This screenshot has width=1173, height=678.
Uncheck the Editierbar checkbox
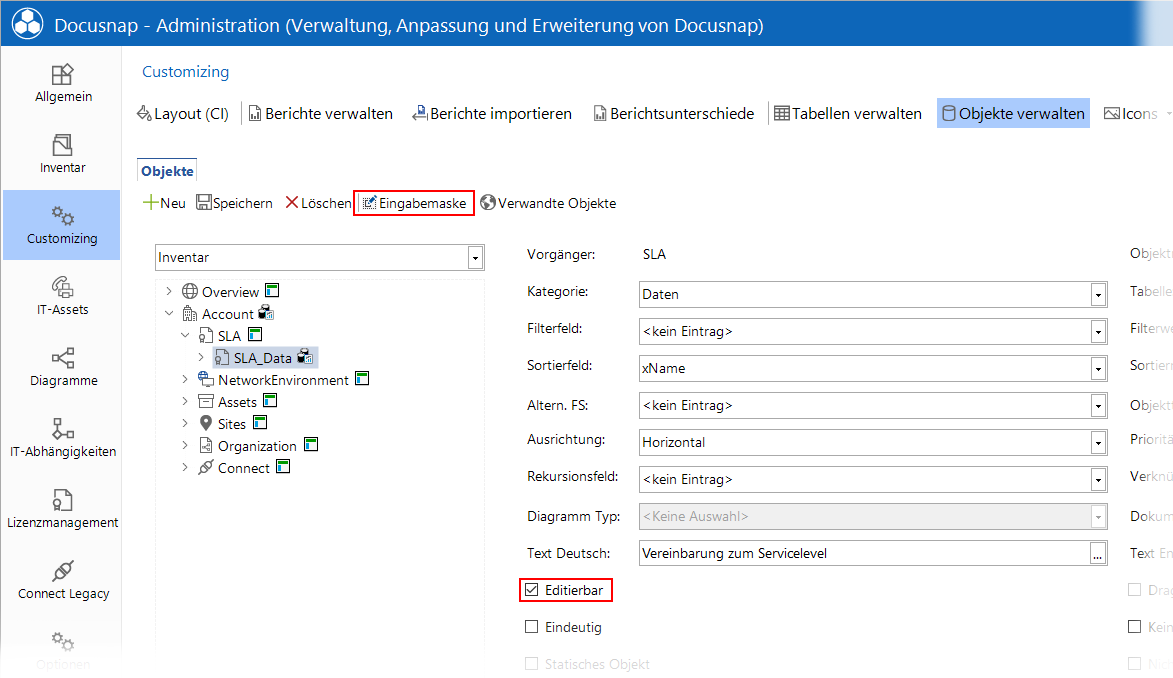tap(531, 590)
